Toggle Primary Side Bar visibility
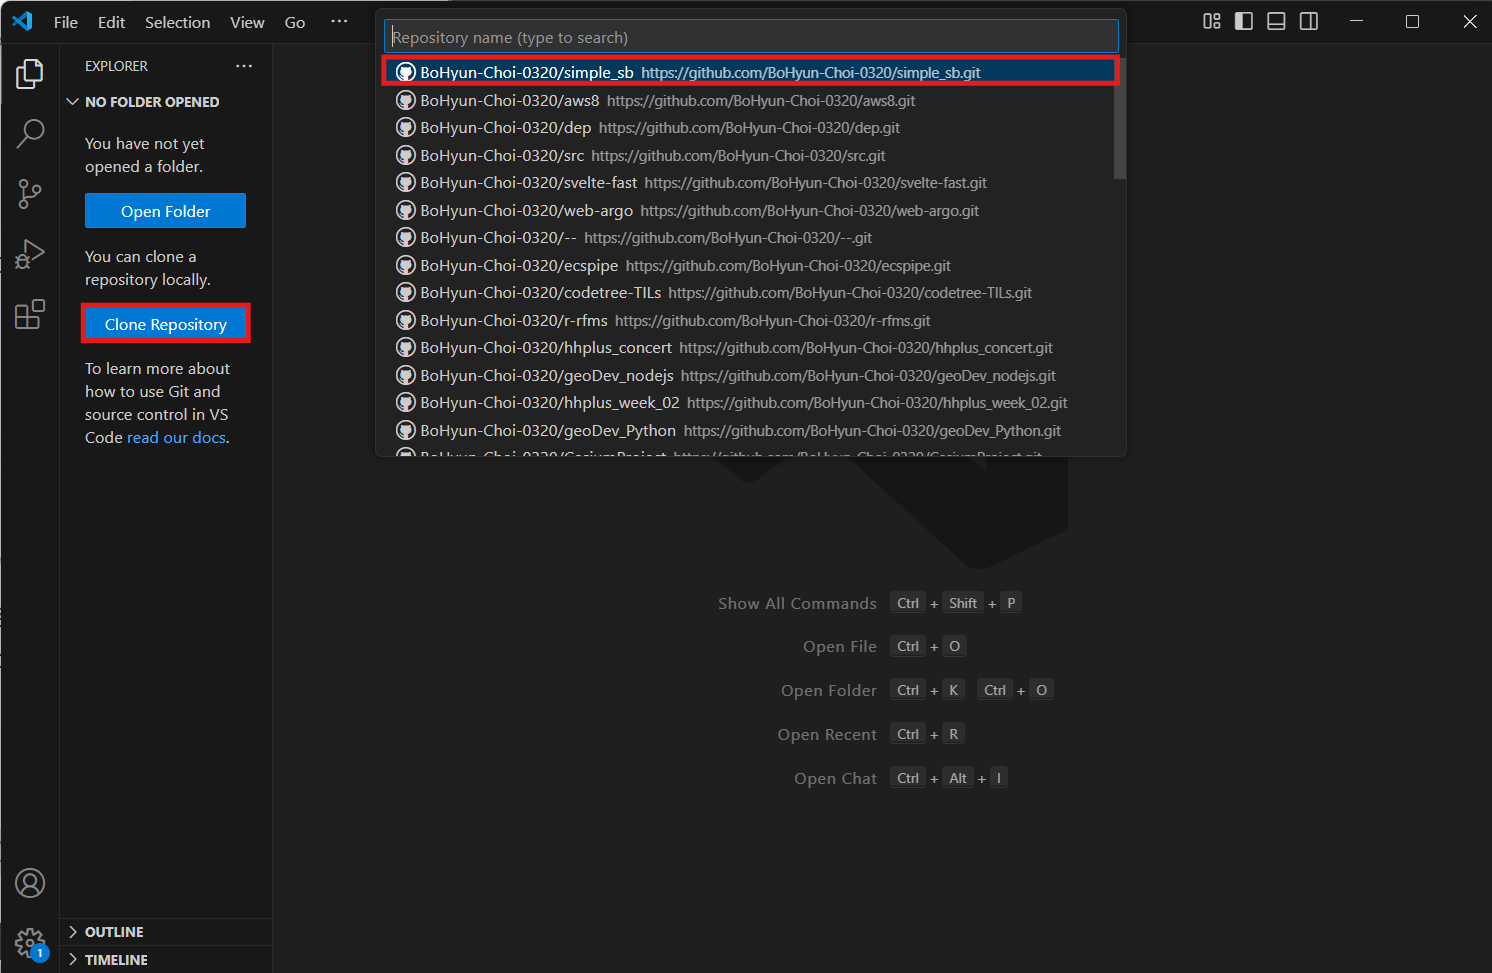The image size is (1492, 973). coord(1244,21)
